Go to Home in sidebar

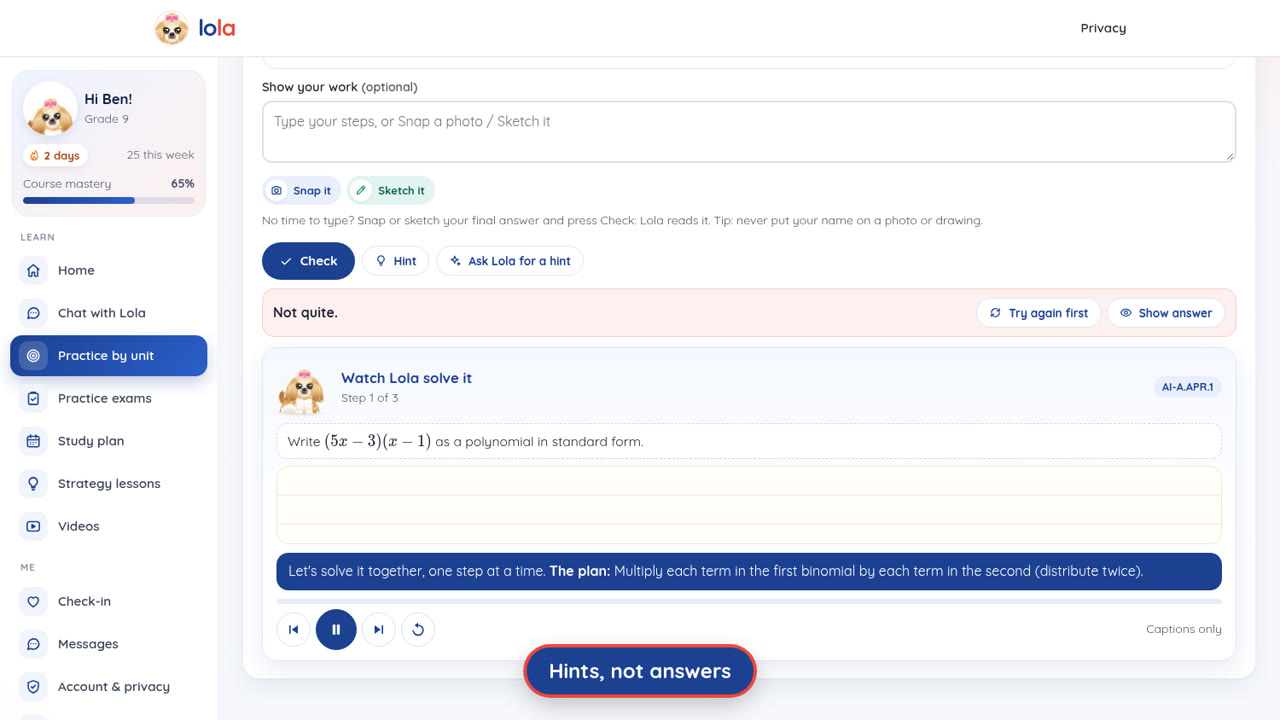coord(109,270)
